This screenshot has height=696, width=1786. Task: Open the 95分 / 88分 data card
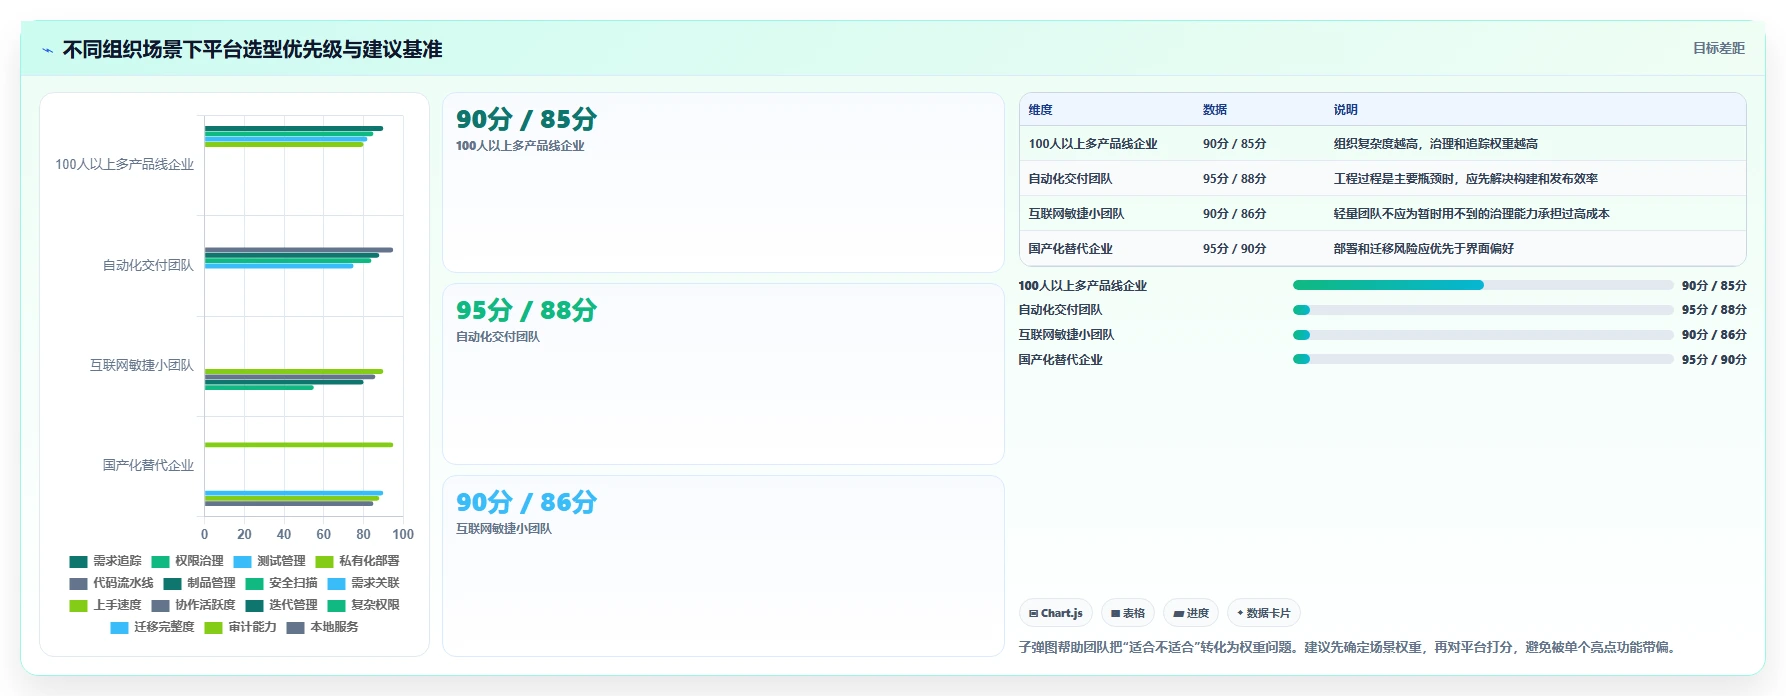[723, 374]
